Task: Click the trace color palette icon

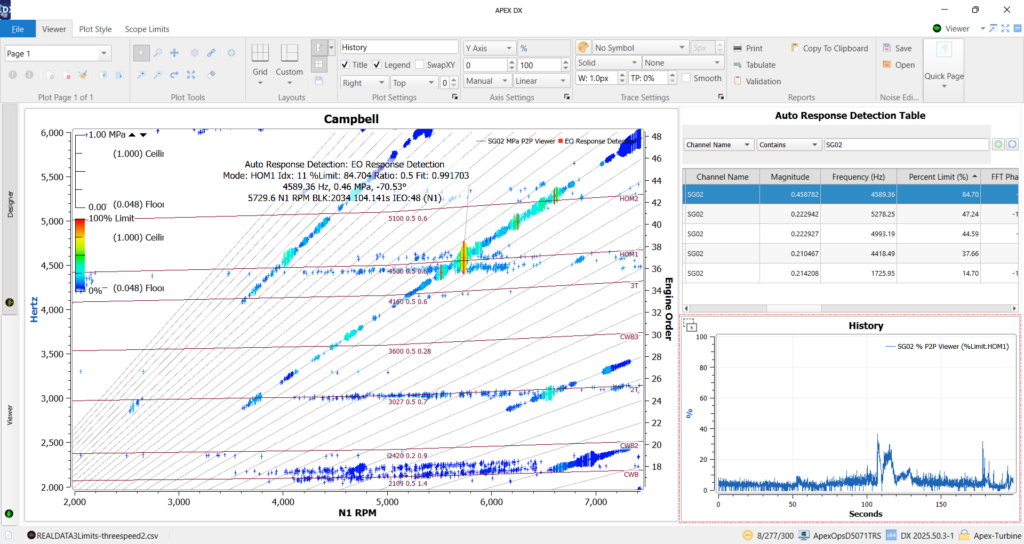Action: point(584,47)
